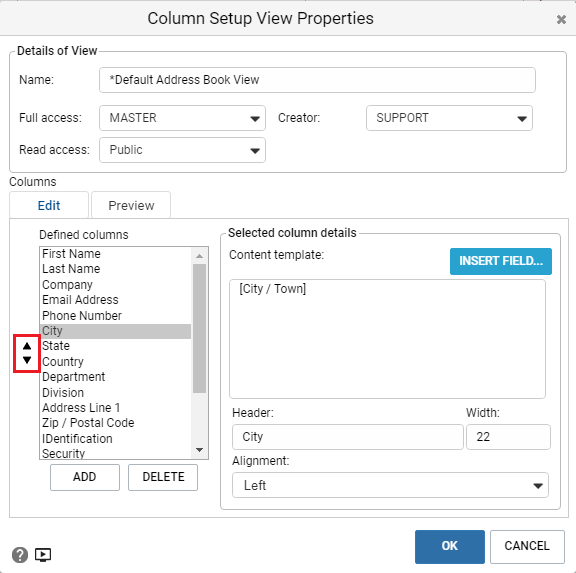The width and height of the screenshot is (576, 573).
Task: Move selected column up with up arrow
Action: click(27, 346)
